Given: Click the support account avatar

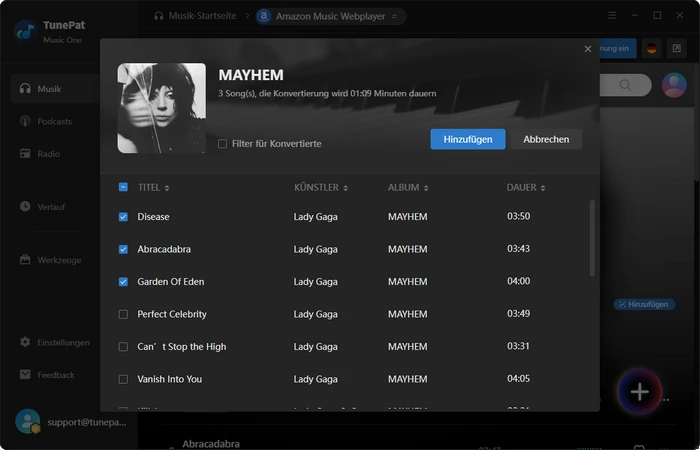Looking at the screenshot, I should click(27, 421).
